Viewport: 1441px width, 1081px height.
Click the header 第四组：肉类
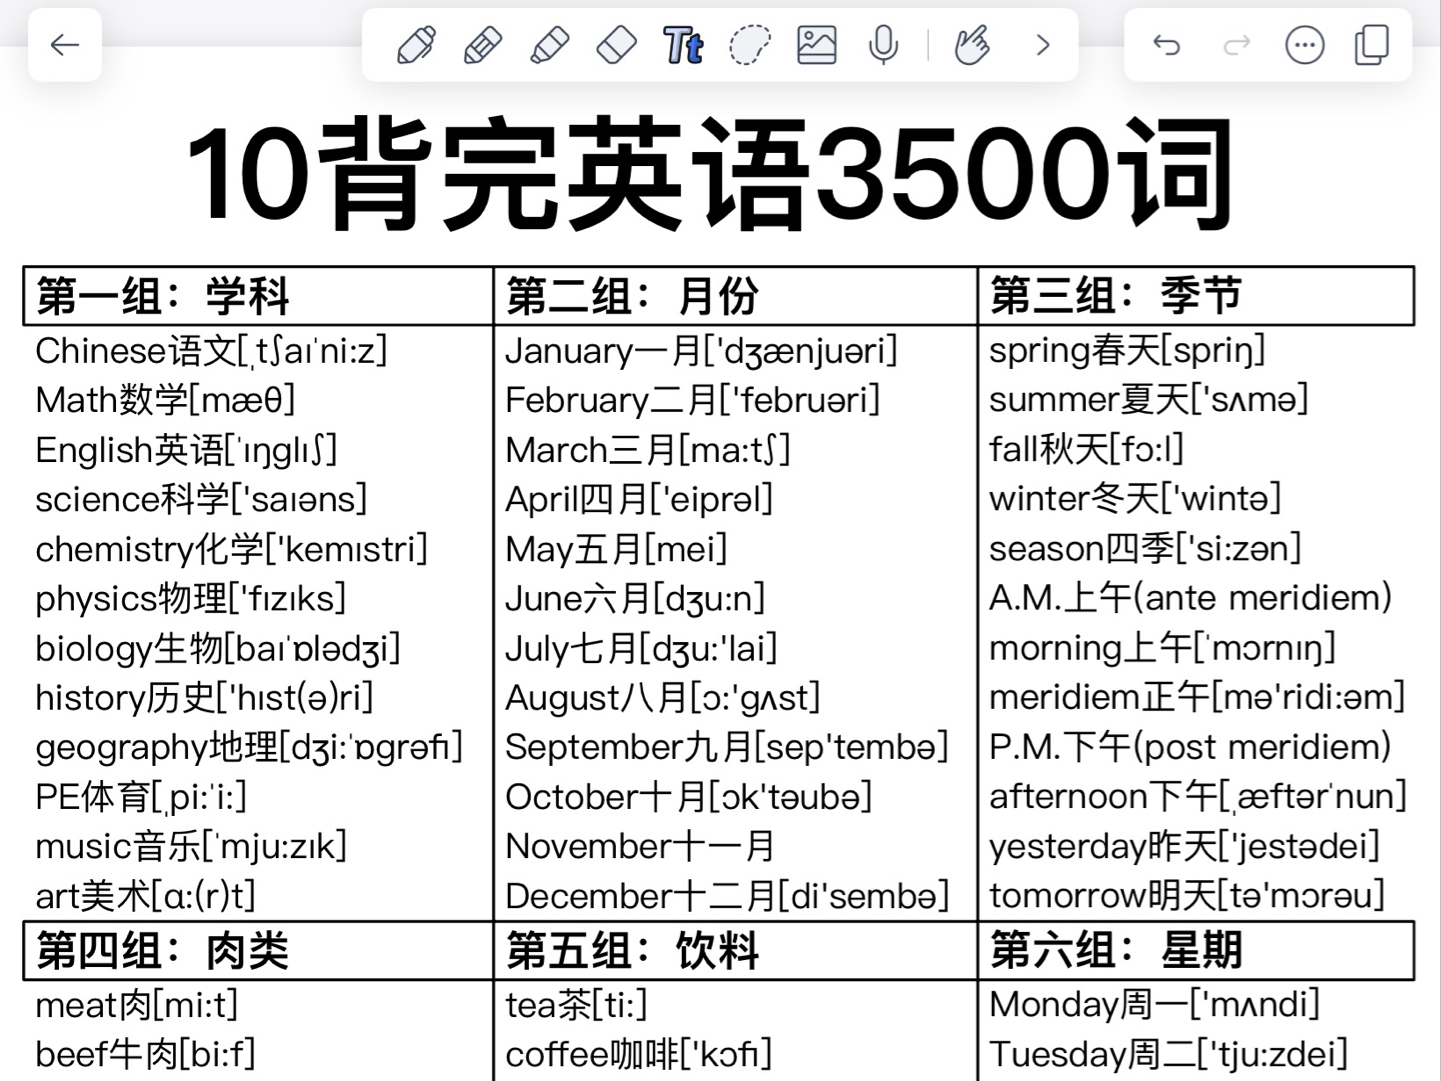pyautogui.click(x=162, y=950)
